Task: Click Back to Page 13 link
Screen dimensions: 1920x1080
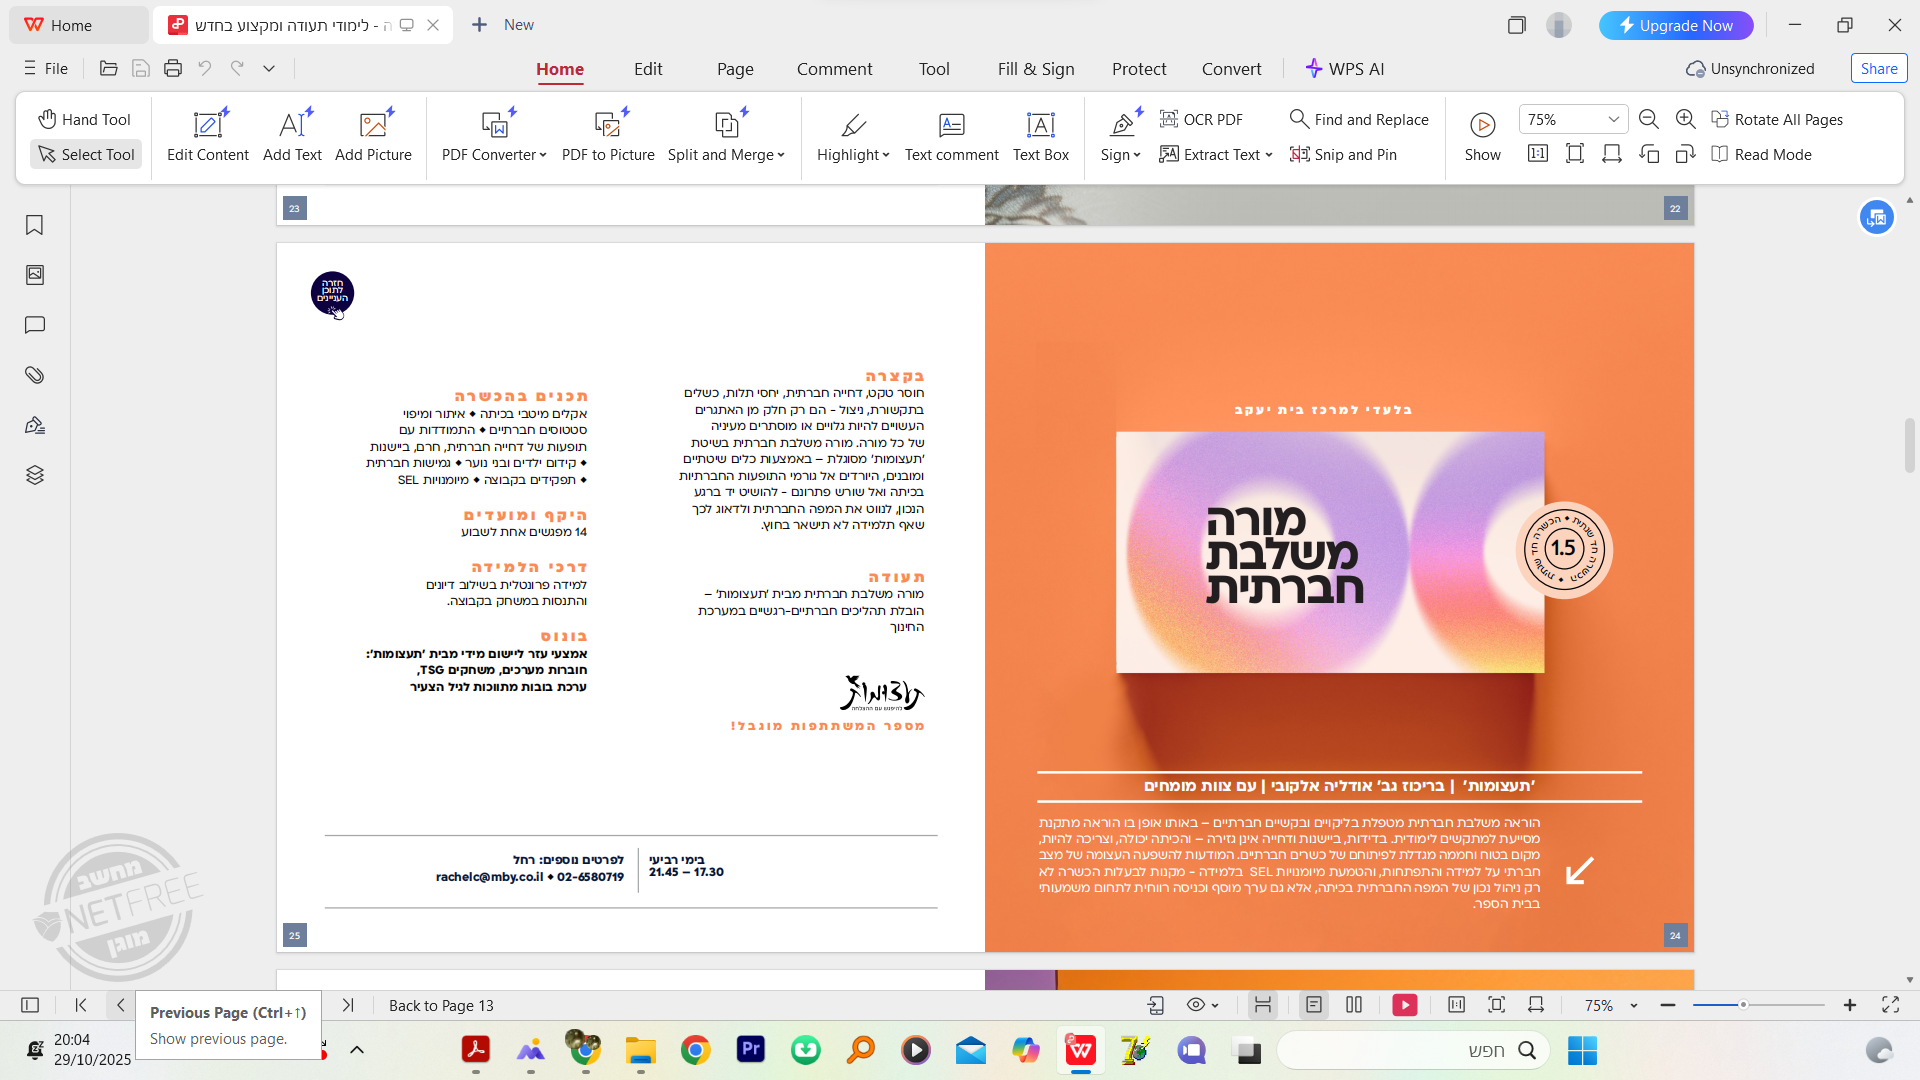Action: [x=441, y=1005]
